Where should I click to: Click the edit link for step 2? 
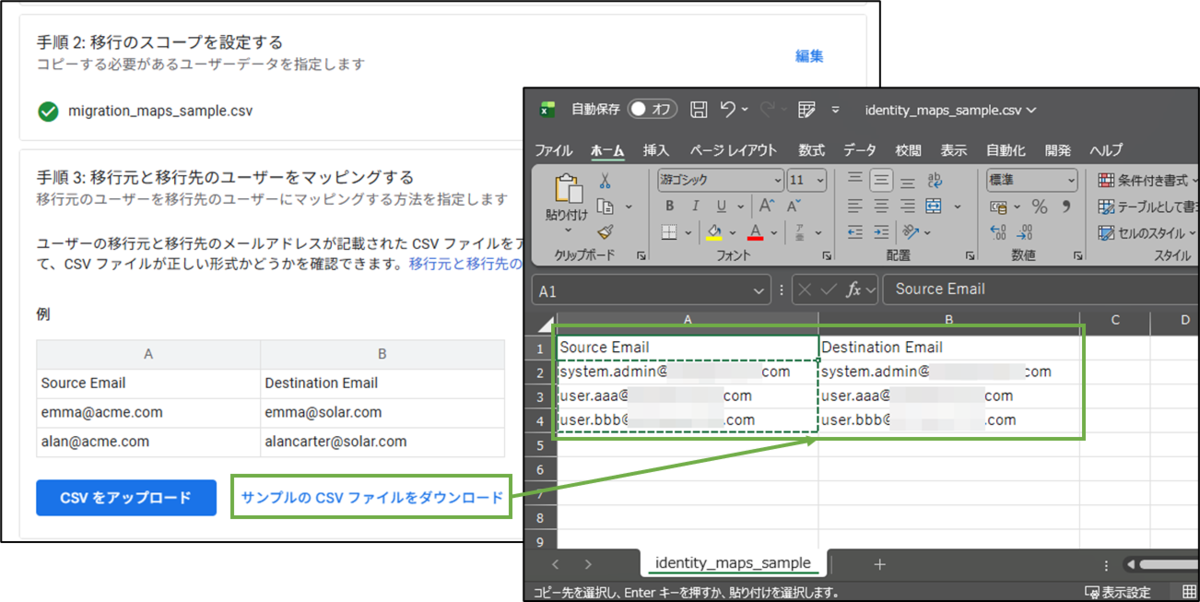[809, 56]
